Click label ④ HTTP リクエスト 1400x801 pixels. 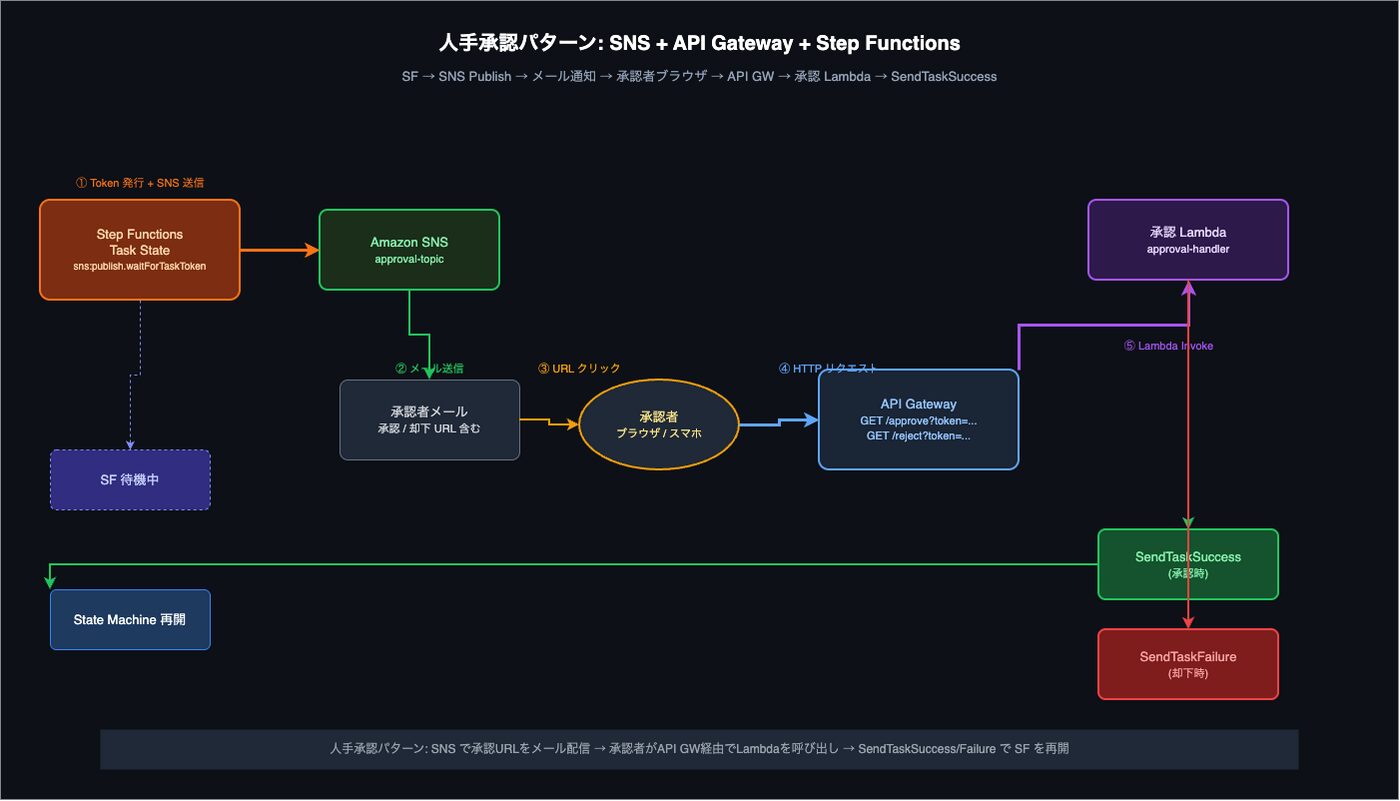point(827,368)
